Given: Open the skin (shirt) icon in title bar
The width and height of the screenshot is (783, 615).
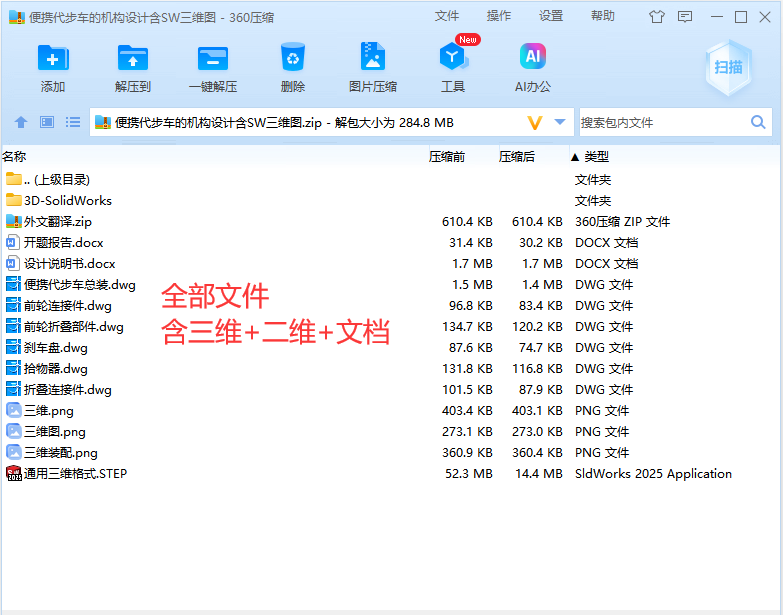Looking at the screenshot, I should [657, 17].
